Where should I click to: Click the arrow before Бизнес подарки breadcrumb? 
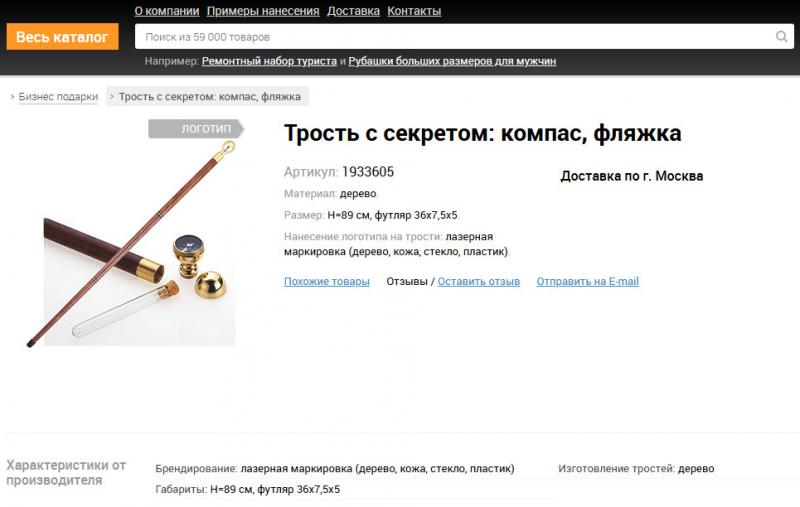12,96
